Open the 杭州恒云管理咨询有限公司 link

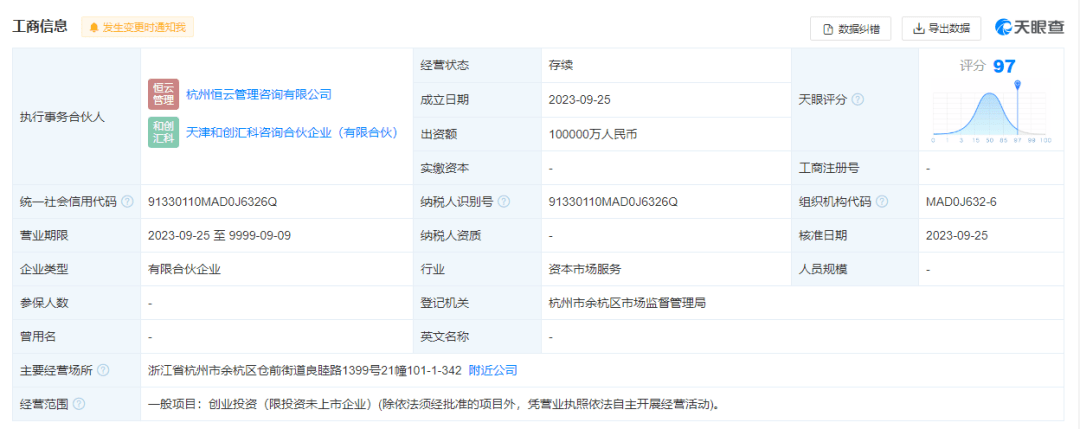point(258,95)
